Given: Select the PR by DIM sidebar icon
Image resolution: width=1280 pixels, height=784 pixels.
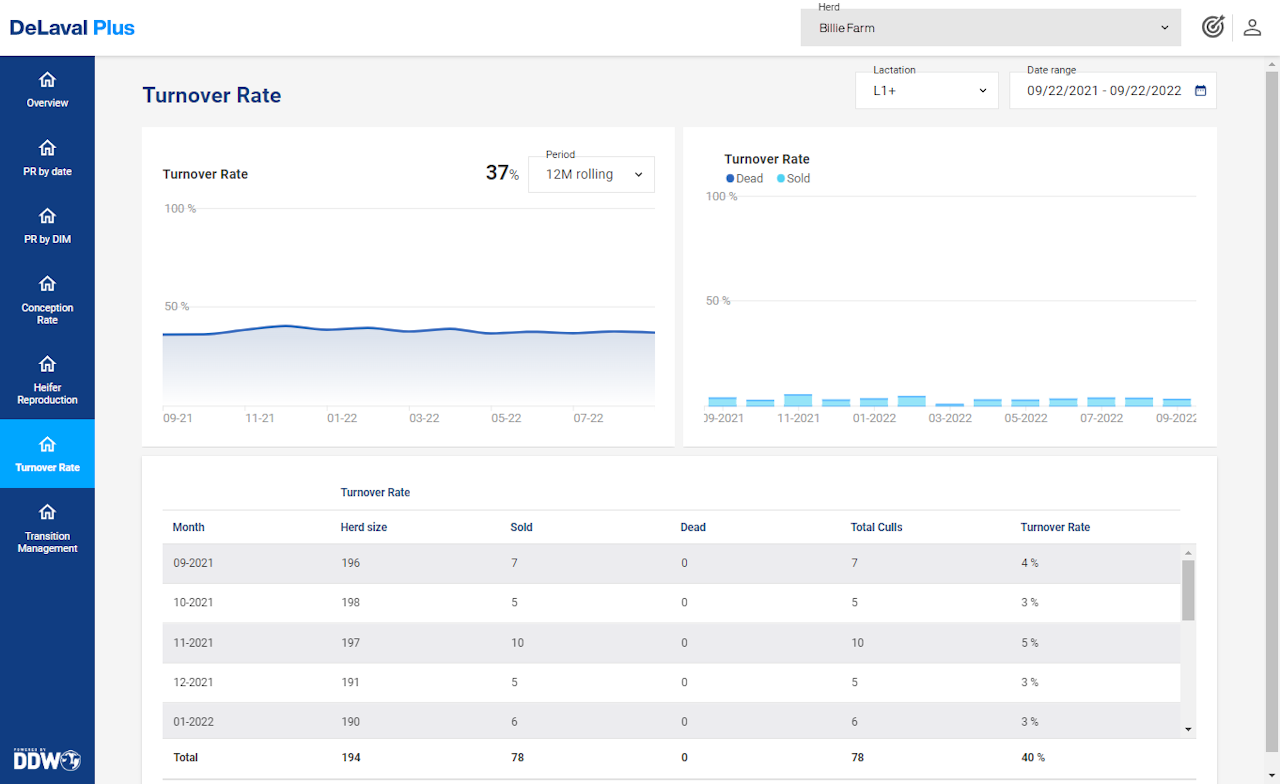Looking at the screenshot, I should (47, 217).
